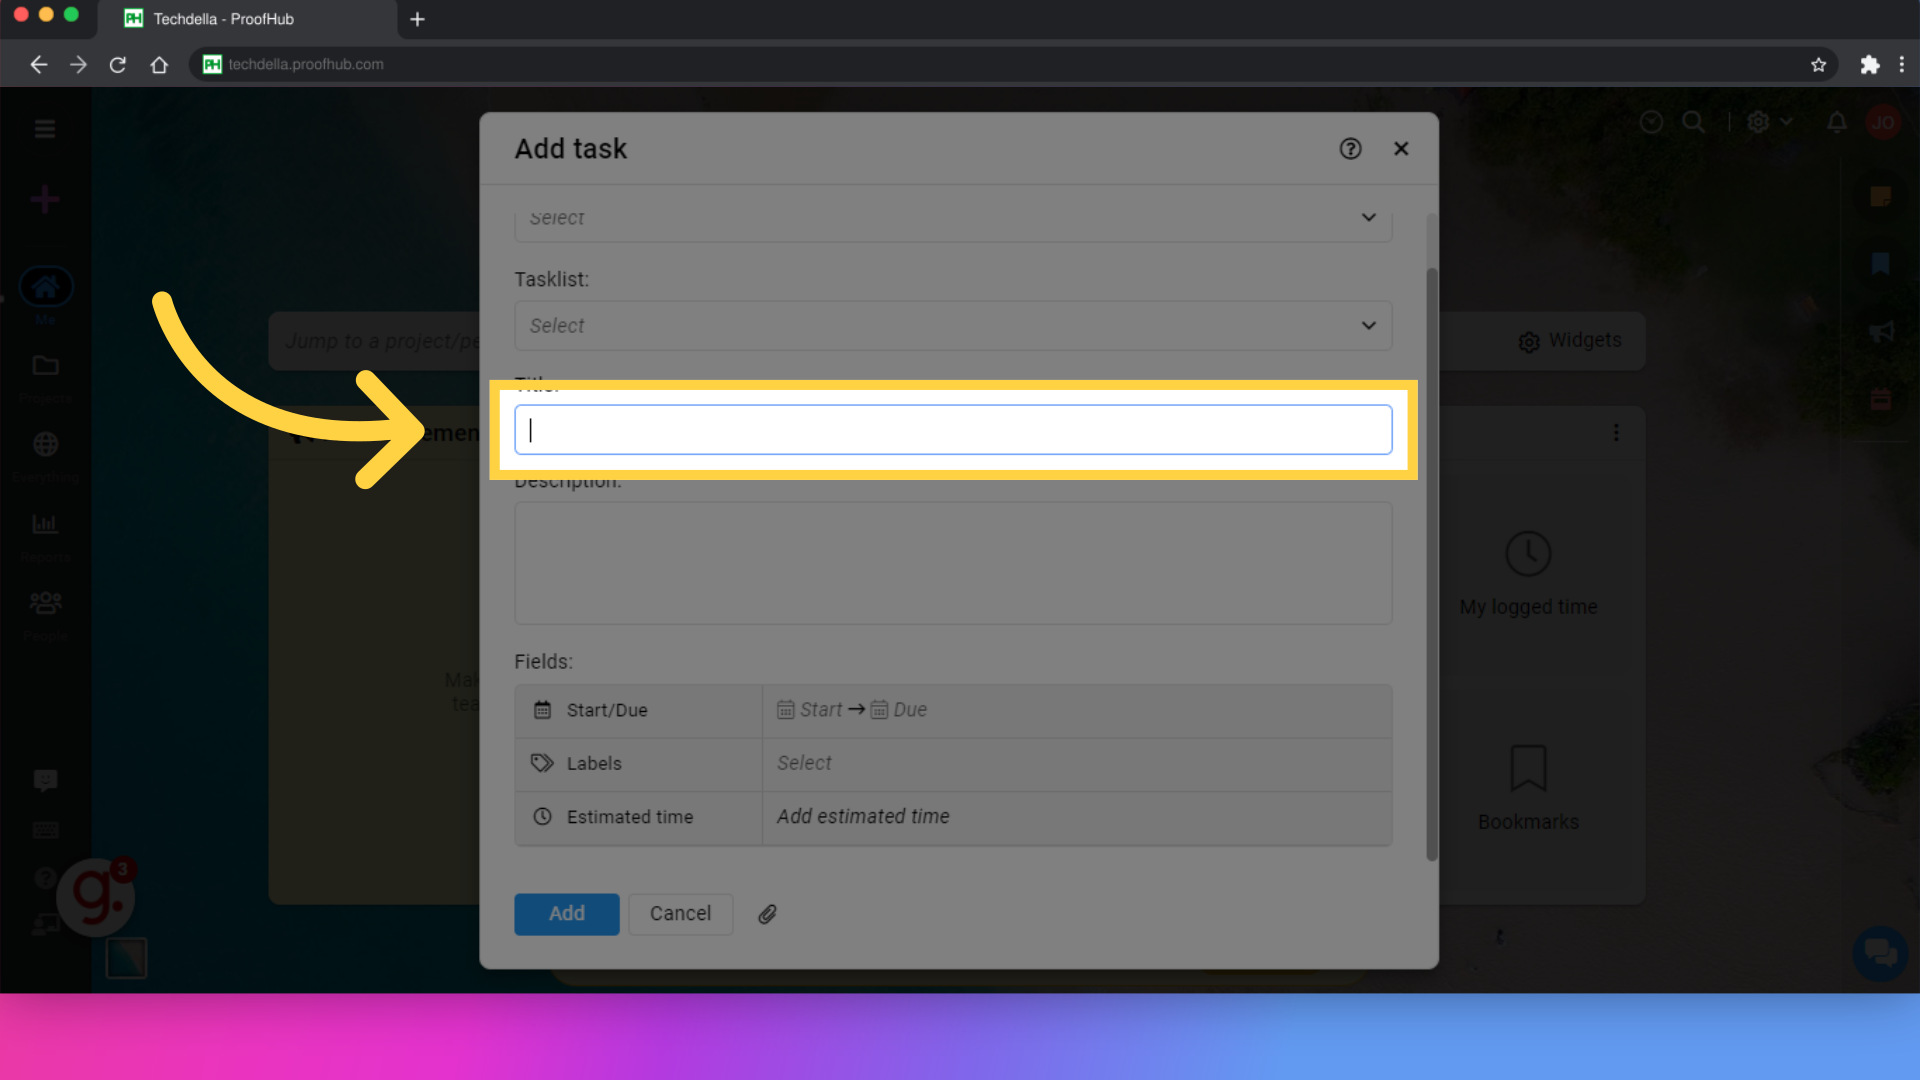Screen dimensions: 1920x1080
Task: Open Projects folder icon in sidebar
Action: click(45, 366)
